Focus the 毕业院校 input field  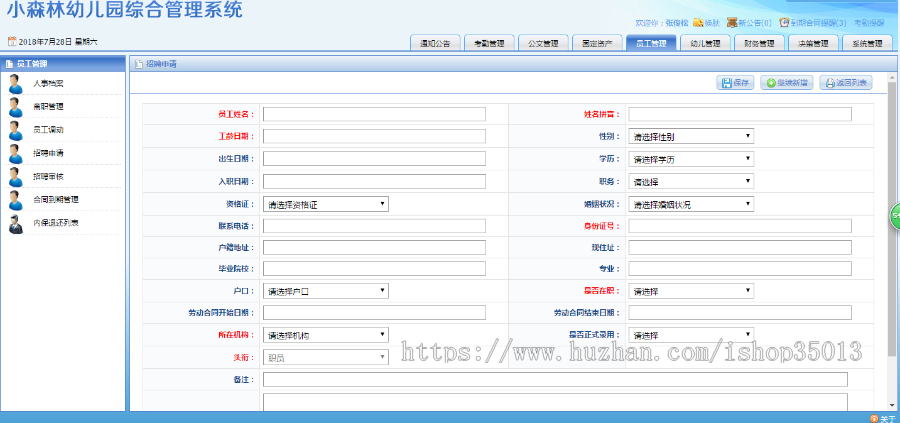coord(374,269)
